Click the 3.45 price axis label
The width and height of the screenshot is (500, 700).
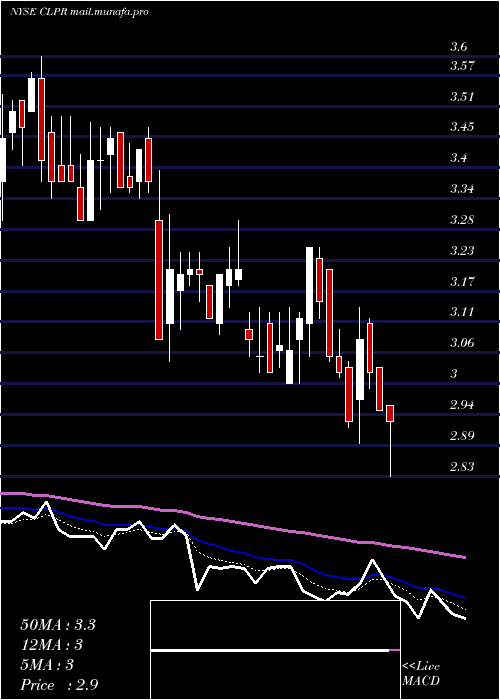click(x=462, y=127)
